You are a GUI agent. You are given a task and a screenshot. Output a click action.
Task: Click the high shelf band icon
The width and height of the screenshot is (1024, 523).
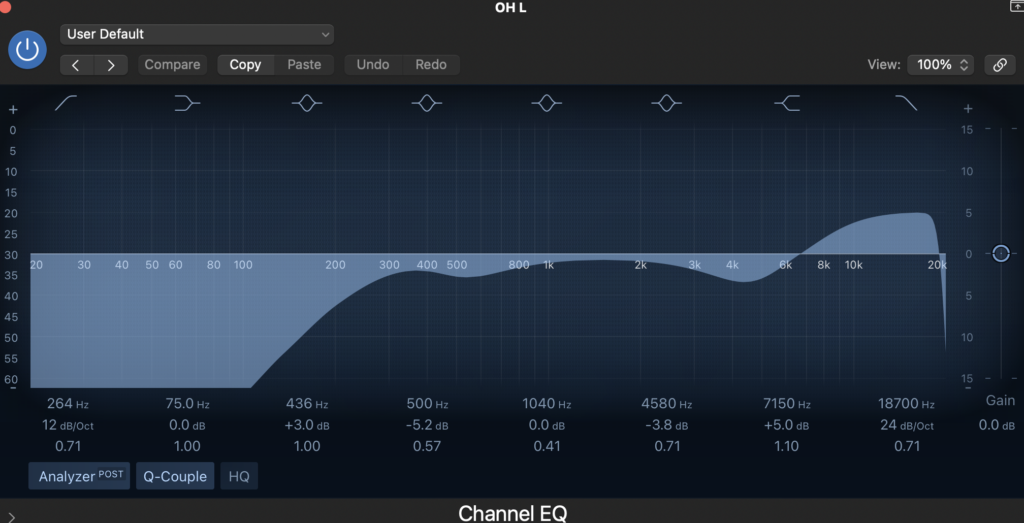pos(787,103)
